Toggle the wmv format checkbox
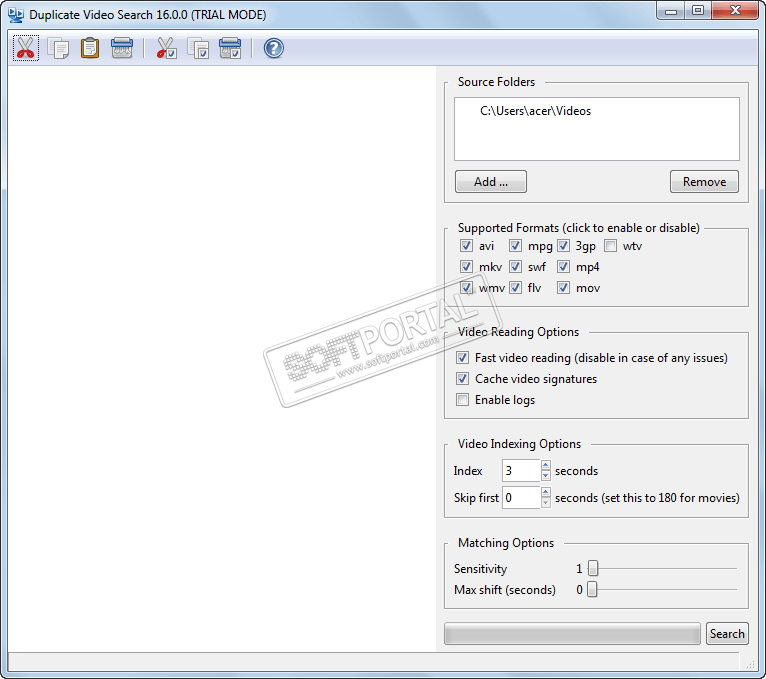The image size is (766, 679). point(466,288)
